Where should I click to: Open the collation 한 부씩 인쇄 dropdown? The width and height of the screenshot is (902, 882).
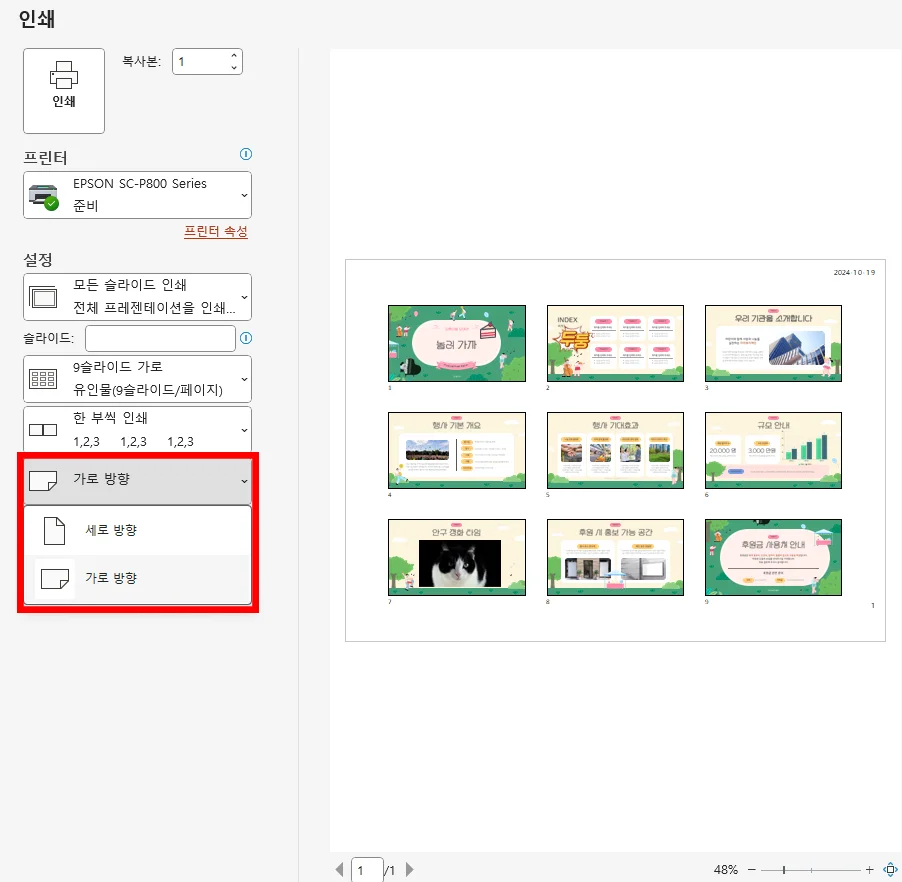[243, 429]
